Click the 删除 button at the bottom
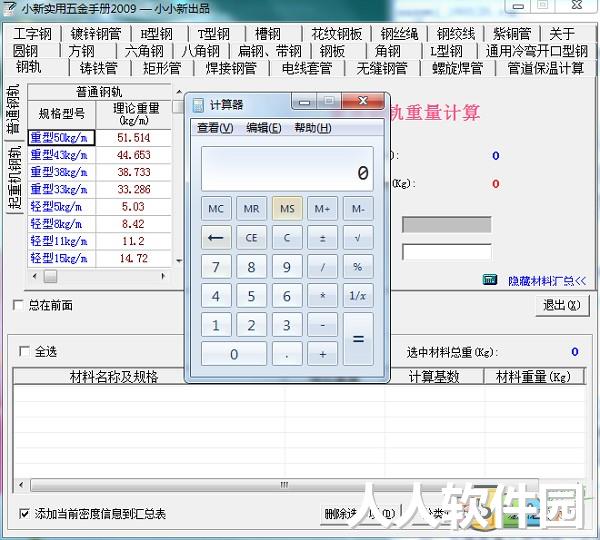Viewport: 600px width, 540px height. [360, 513]
